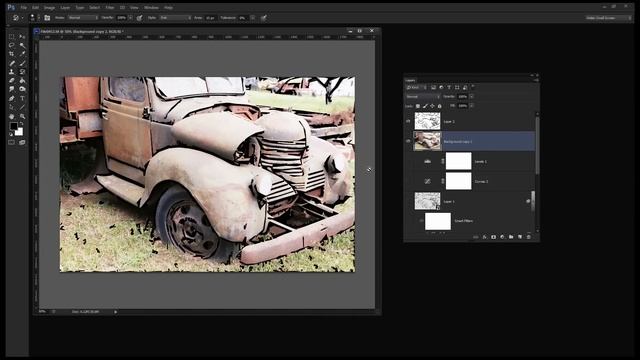Click the add layer style fx button
Image resolution: width=640 pixels, height=360 pixels.
(484, 237)
